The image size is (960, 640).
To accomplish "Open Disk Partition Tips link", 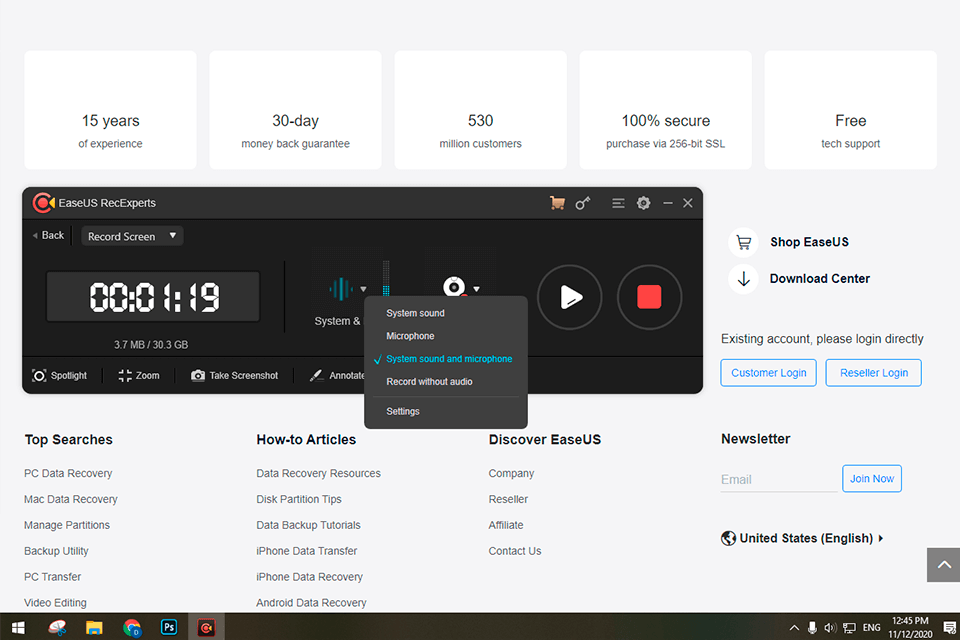I will tap(299, 499).
